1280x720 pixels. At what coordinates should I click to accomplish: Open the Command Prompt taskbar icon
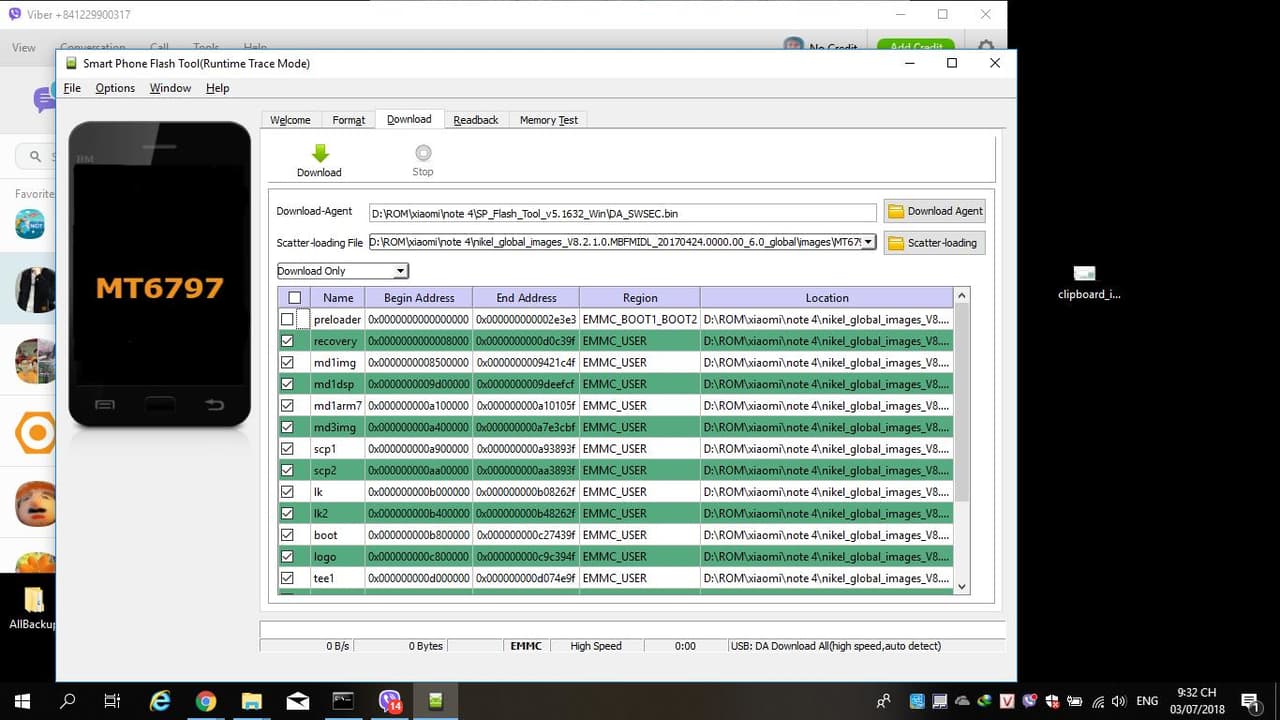coord(343,701)
